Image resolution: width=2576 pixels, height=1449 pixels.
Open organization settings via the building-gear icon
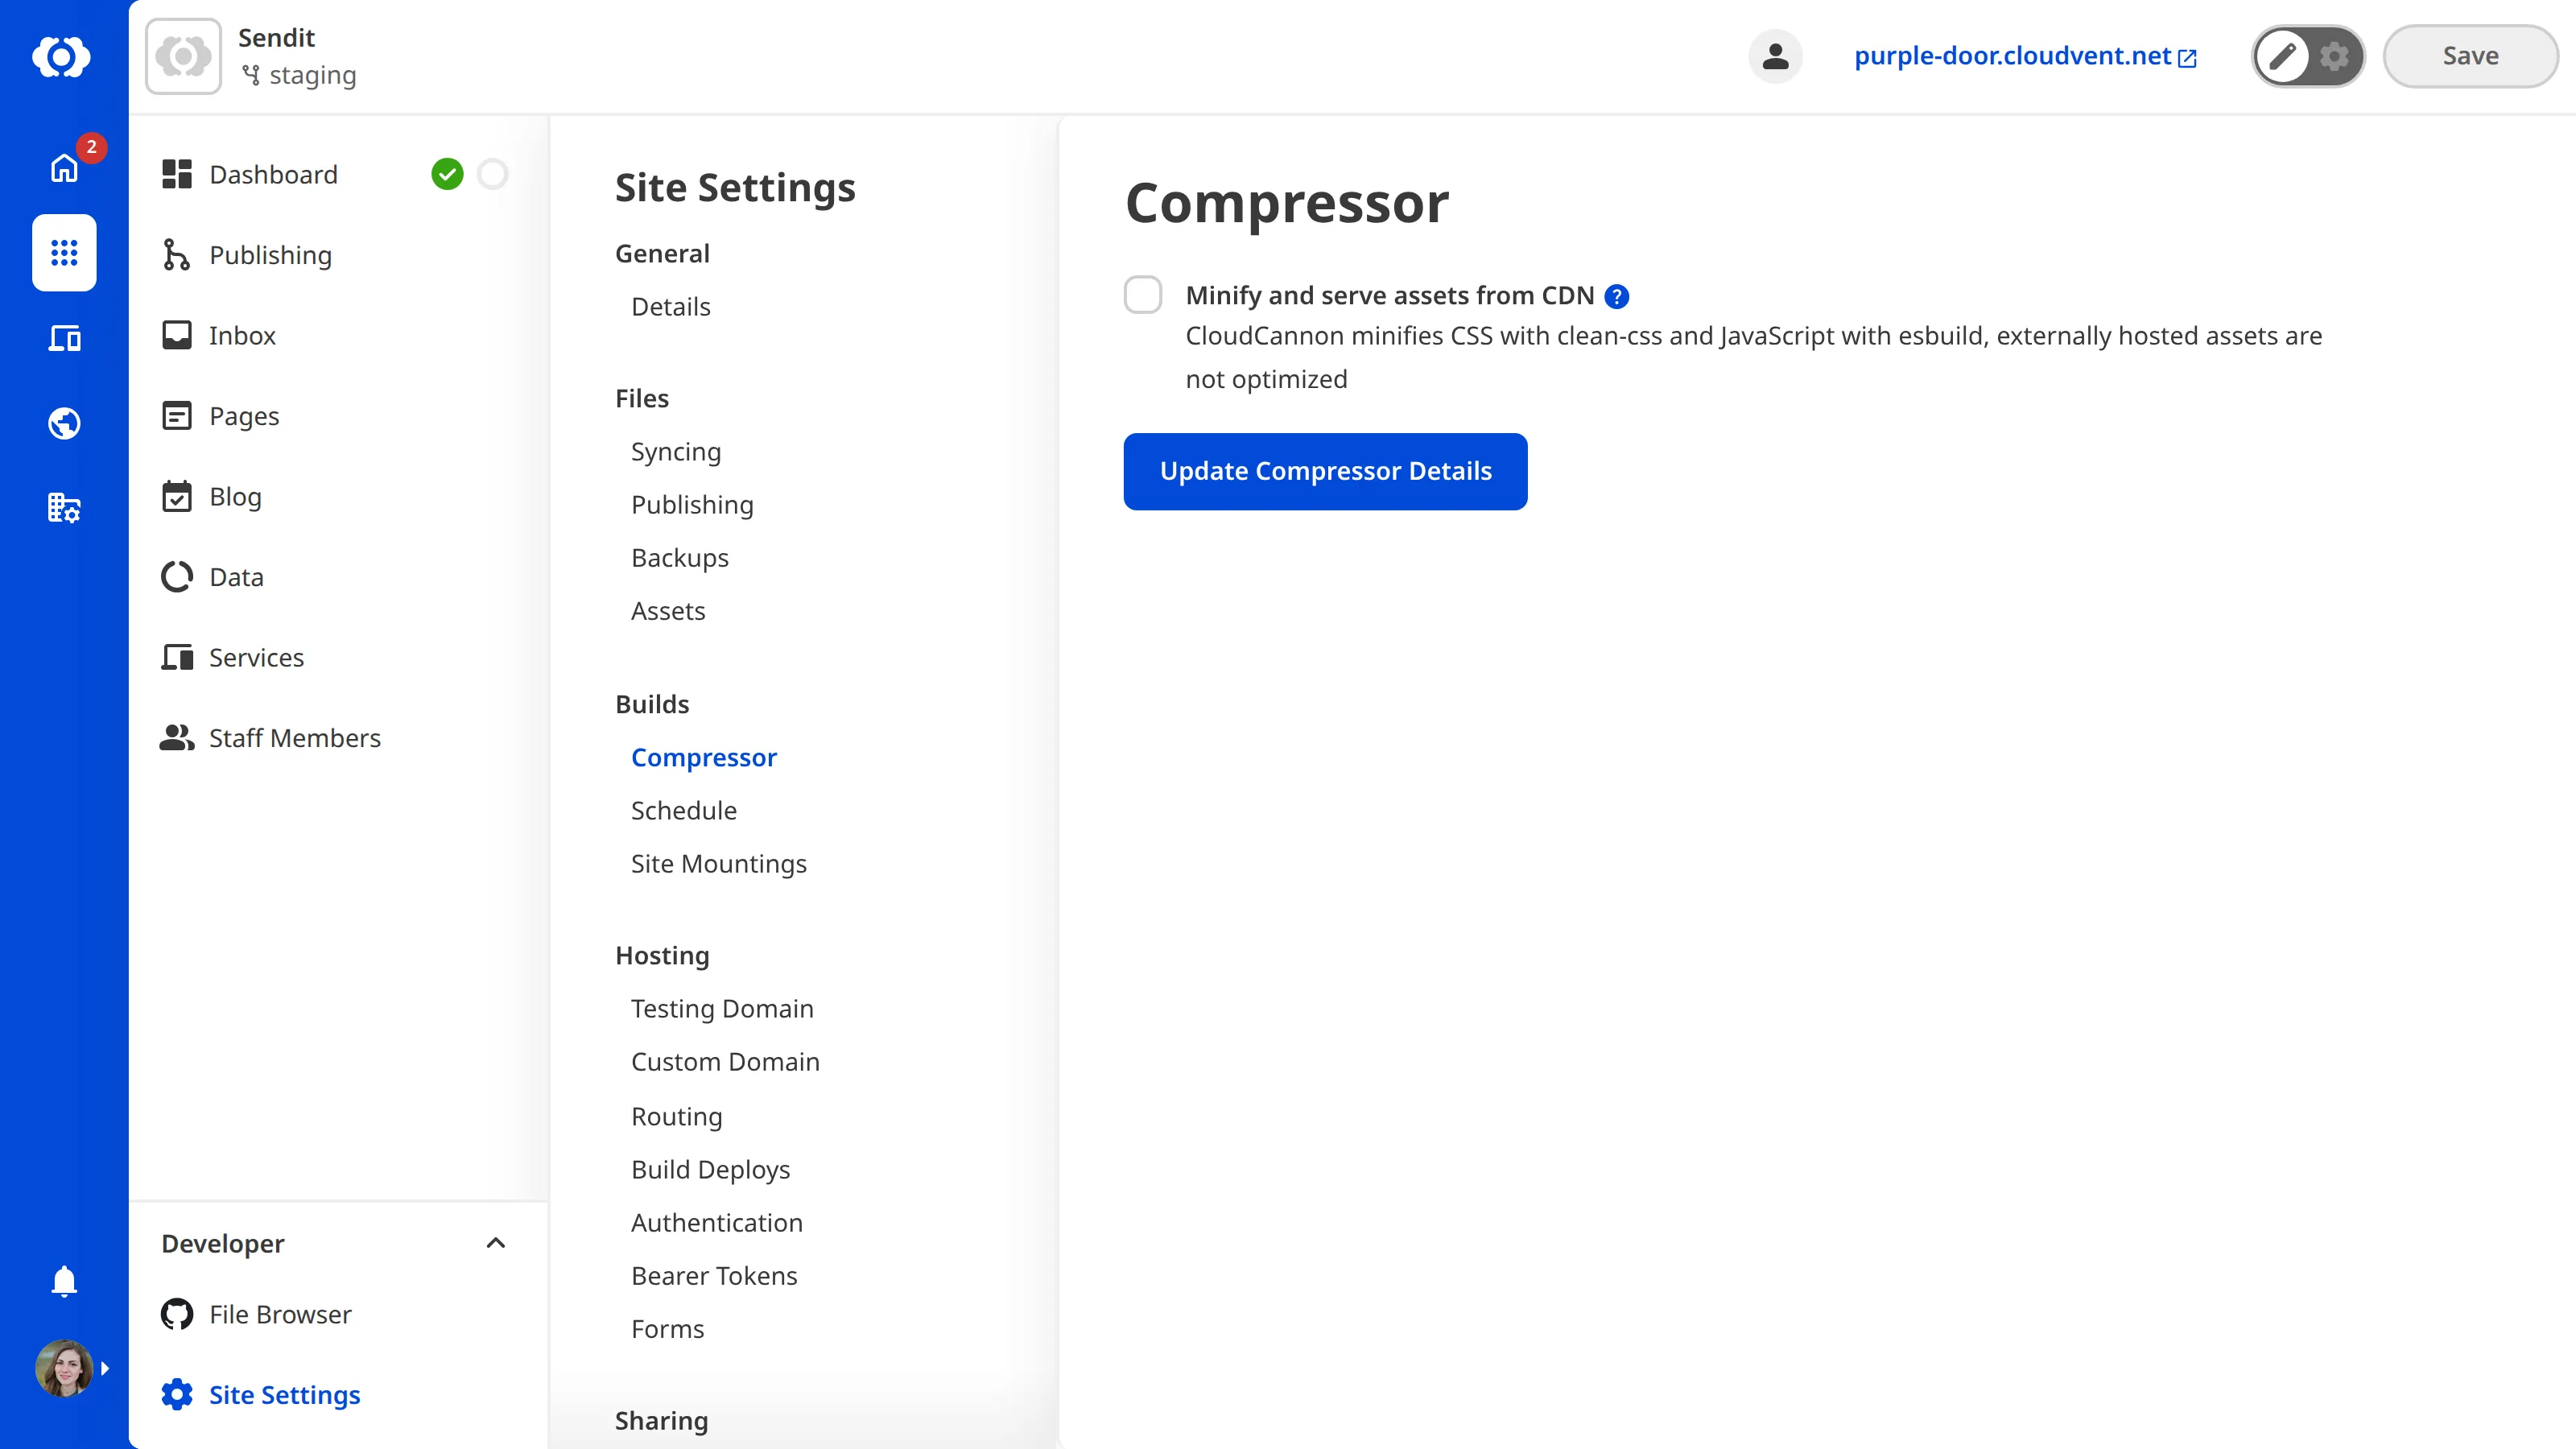[63, 508]
